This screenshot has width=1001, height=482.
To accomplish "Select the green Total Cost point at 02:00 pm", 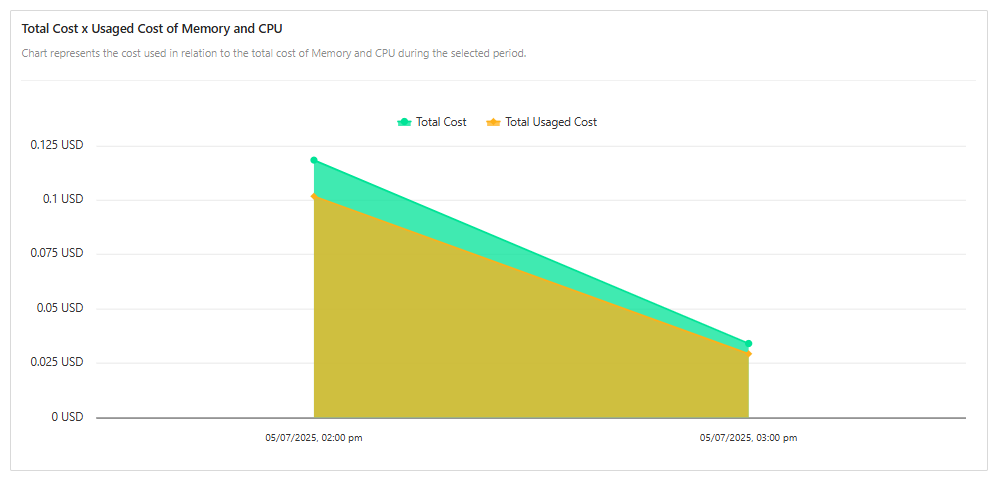I will pos(314,160).
